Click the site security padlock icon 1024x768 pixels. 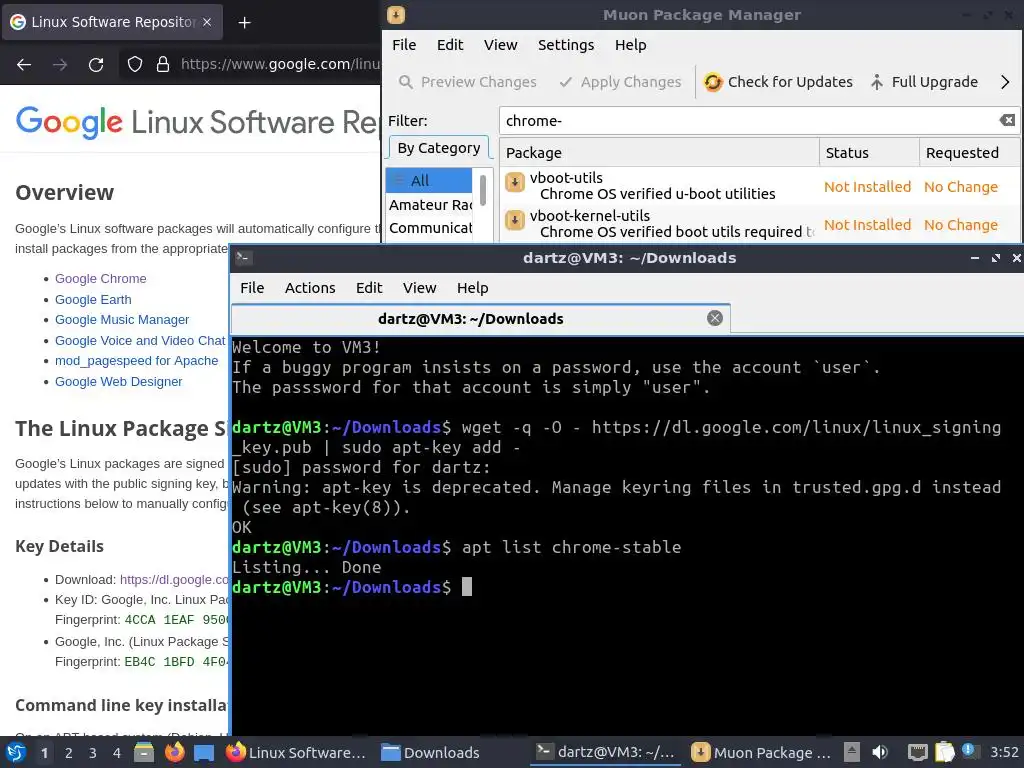[x=163, y=64]
